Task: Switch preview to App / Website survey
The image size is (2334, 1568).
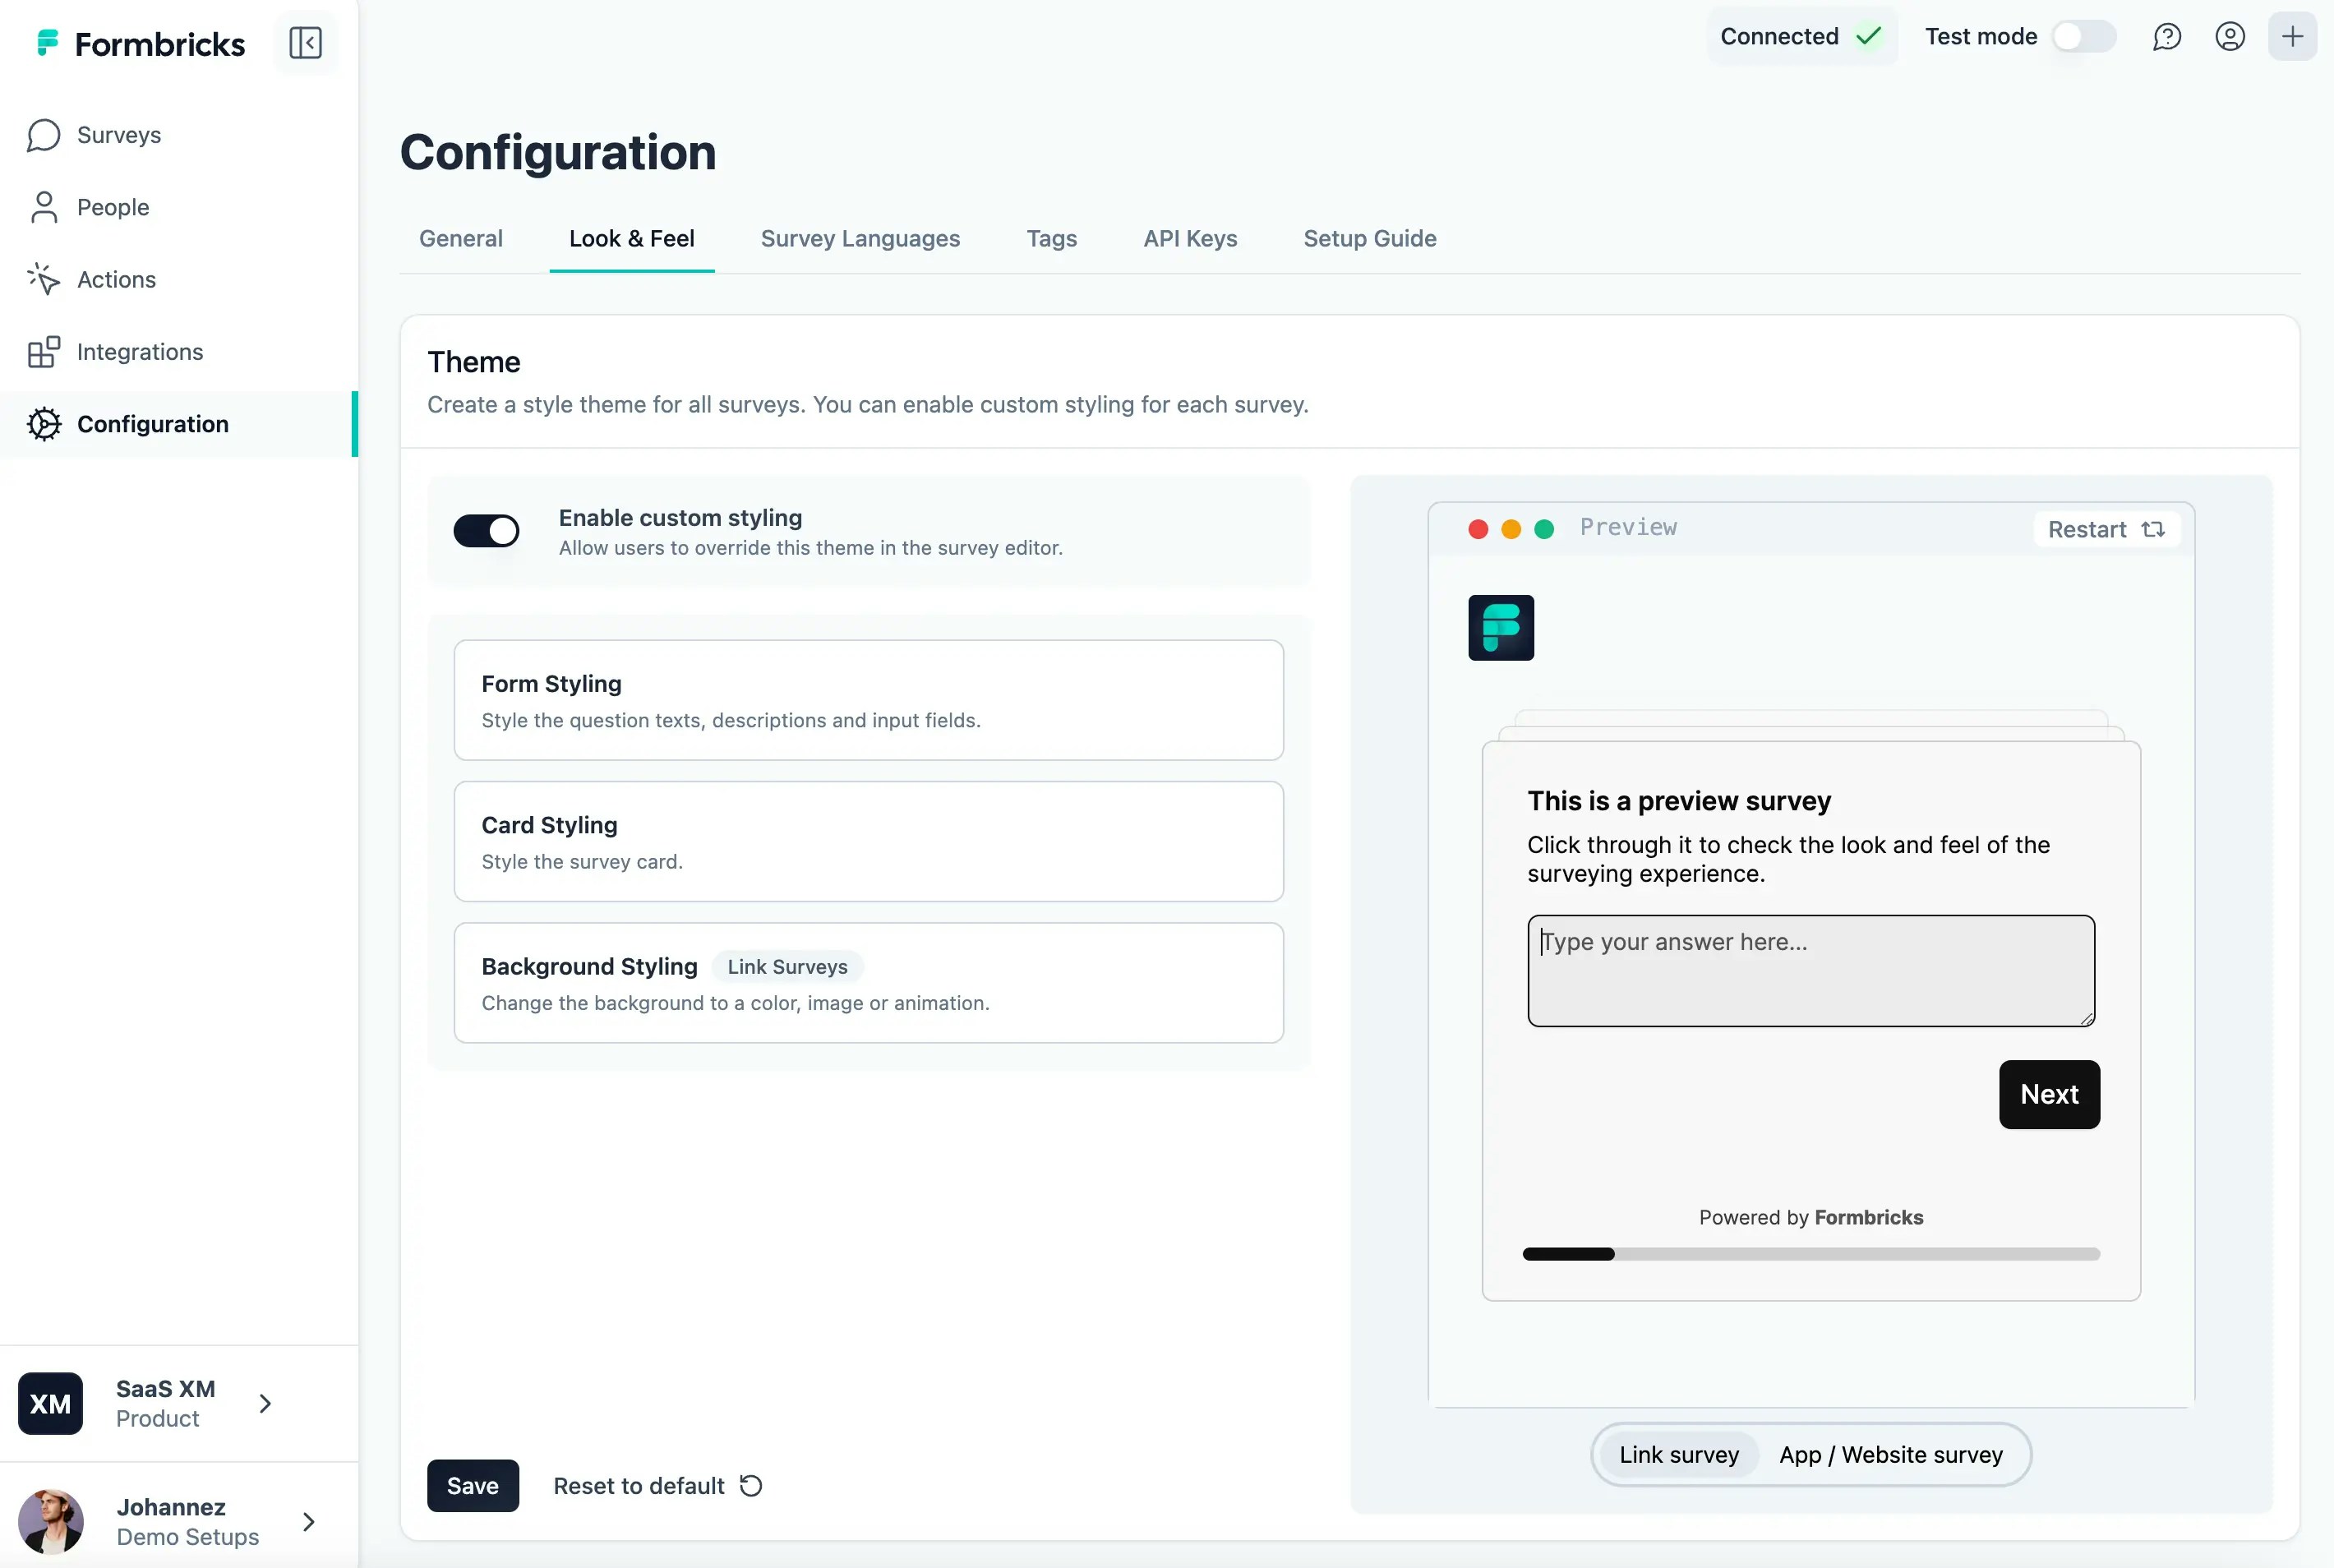Action: pos(1890,1454)
